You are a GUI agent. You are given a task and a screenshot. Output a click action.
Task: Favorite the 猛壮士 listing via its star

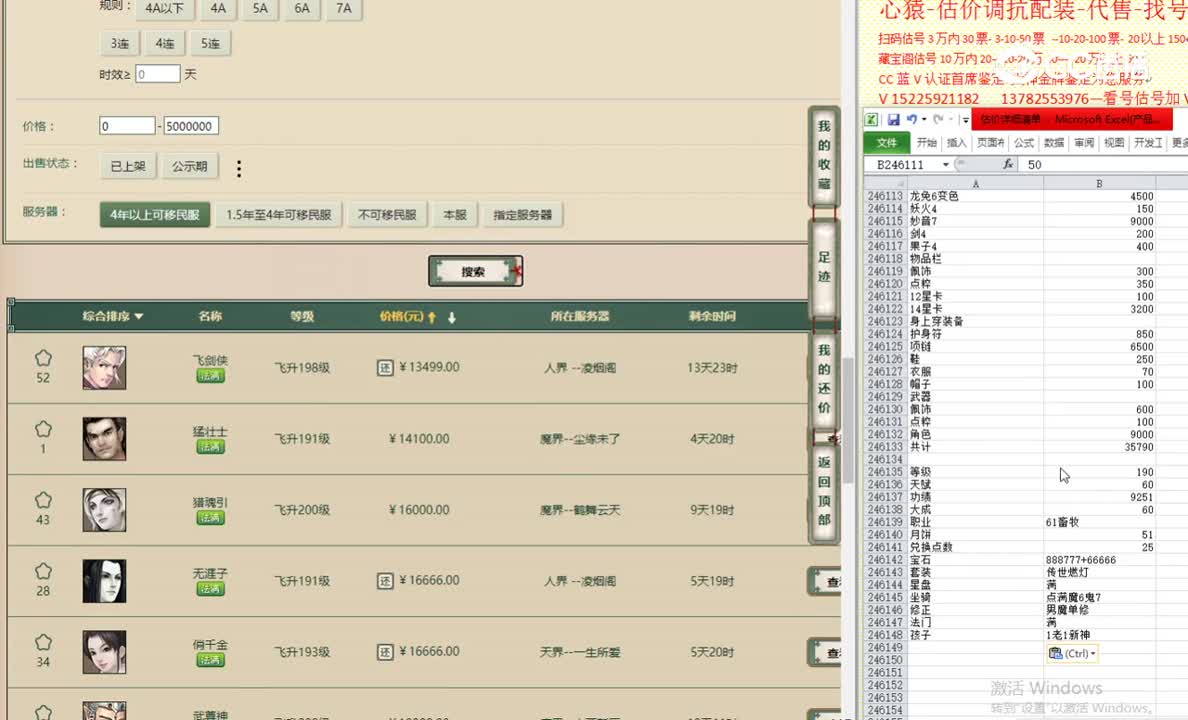pyautogui.click(x=43, y=429)
